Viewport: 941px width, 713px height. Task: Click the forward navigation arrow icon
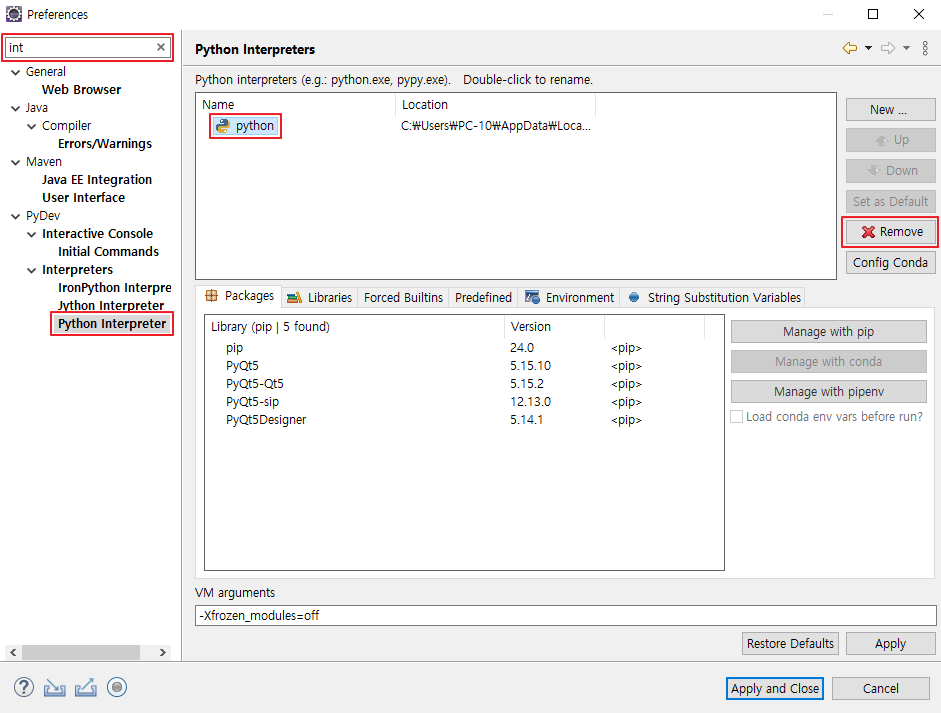(888, 48)
